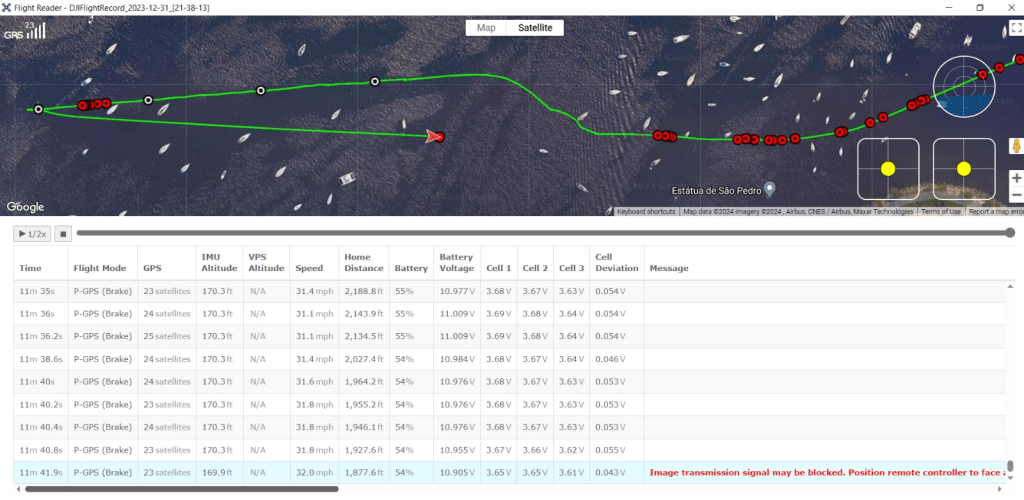Click the attitude horizon indicator
The height and width of the screenshot is (500, 1024).
point(964,84)
